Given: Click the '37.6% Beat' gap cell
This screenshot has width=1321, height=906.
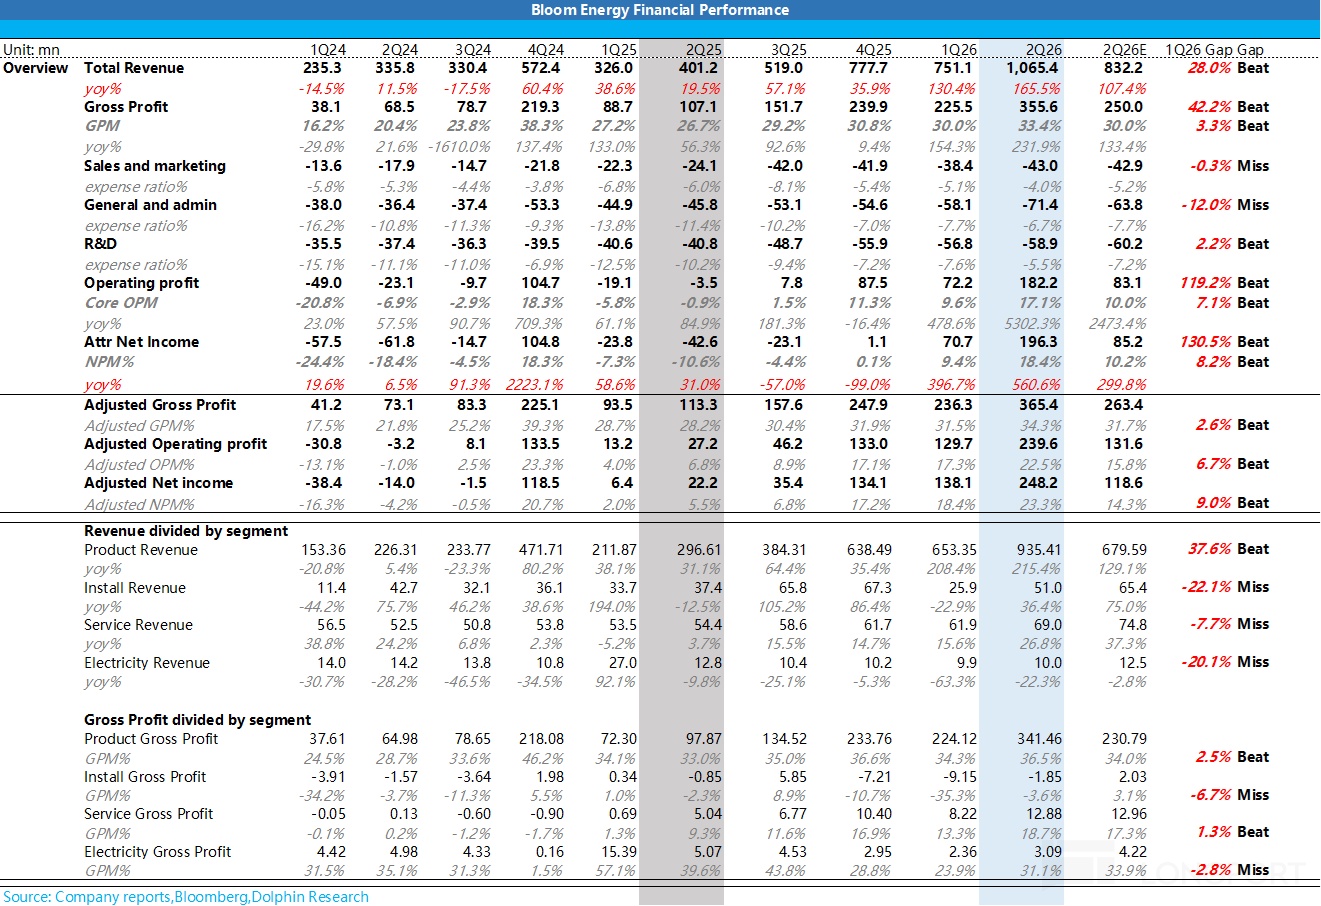Looking at the screenshot, I should (1228, 549).
